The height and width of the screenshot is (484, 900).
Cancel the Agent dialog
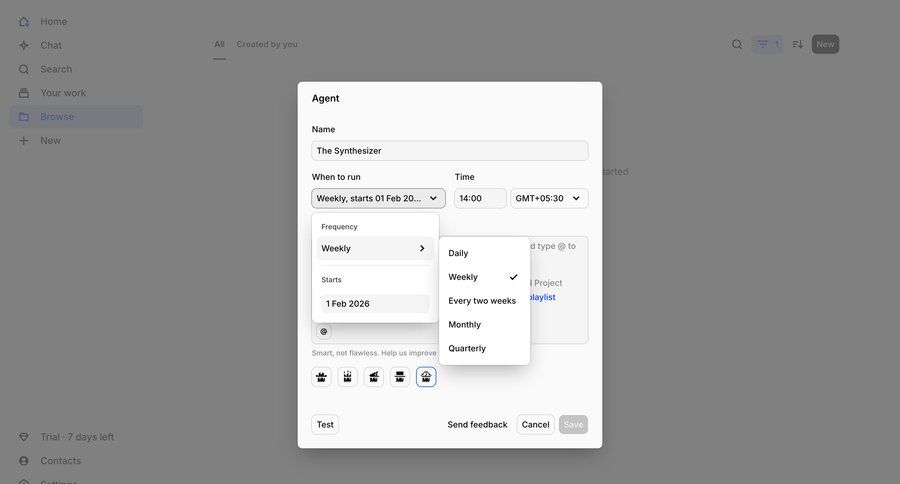(x=536, y=424)
